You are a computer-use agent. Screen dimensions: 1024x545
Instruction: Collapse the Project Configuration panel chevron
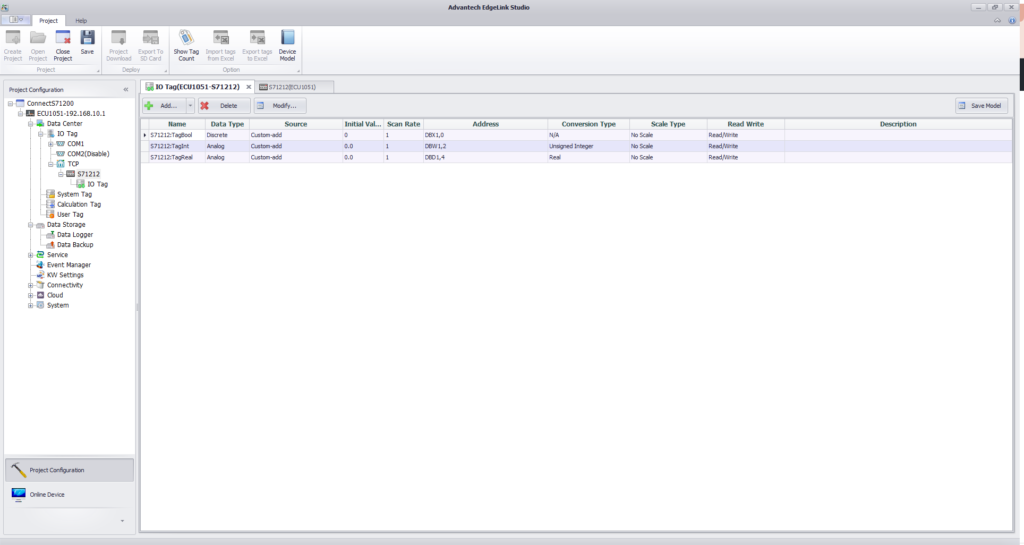pyautogui.click(x=126, y=89)
